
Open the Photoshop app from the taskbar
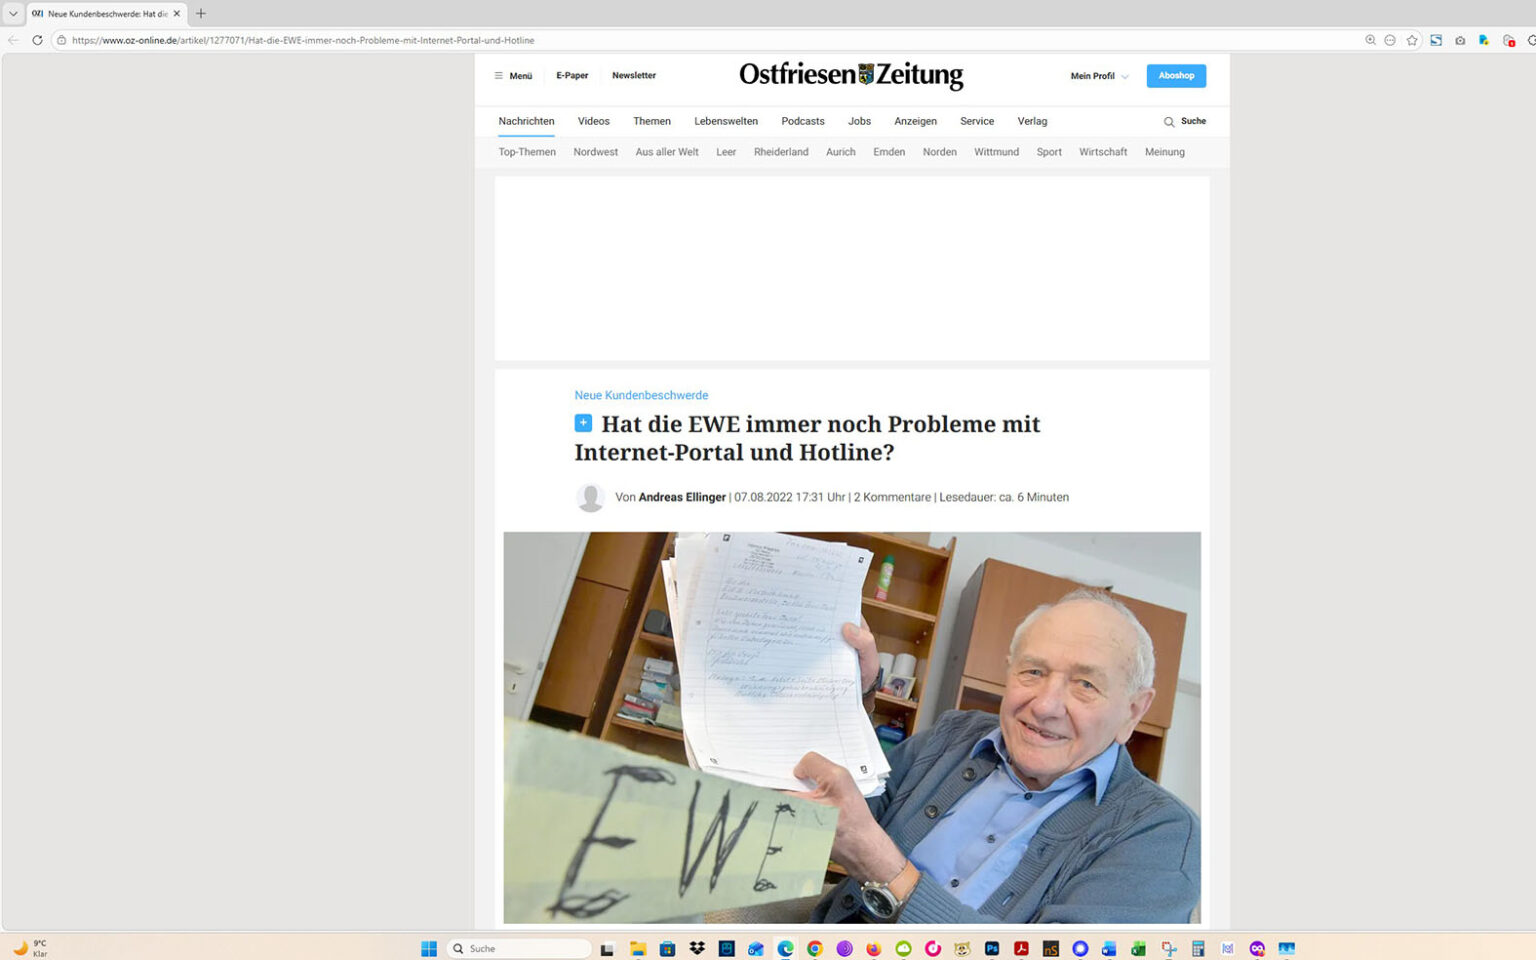991,948
